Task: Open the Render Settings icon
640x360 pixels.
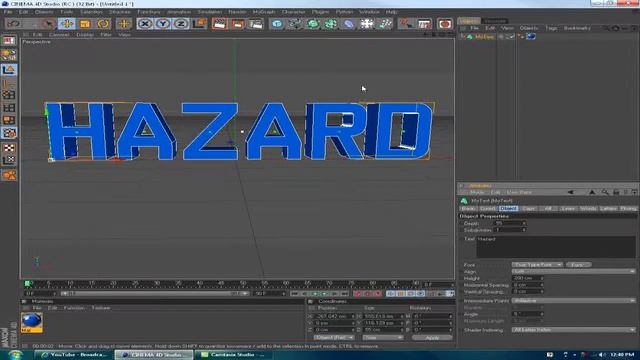Action: [256, 24]
